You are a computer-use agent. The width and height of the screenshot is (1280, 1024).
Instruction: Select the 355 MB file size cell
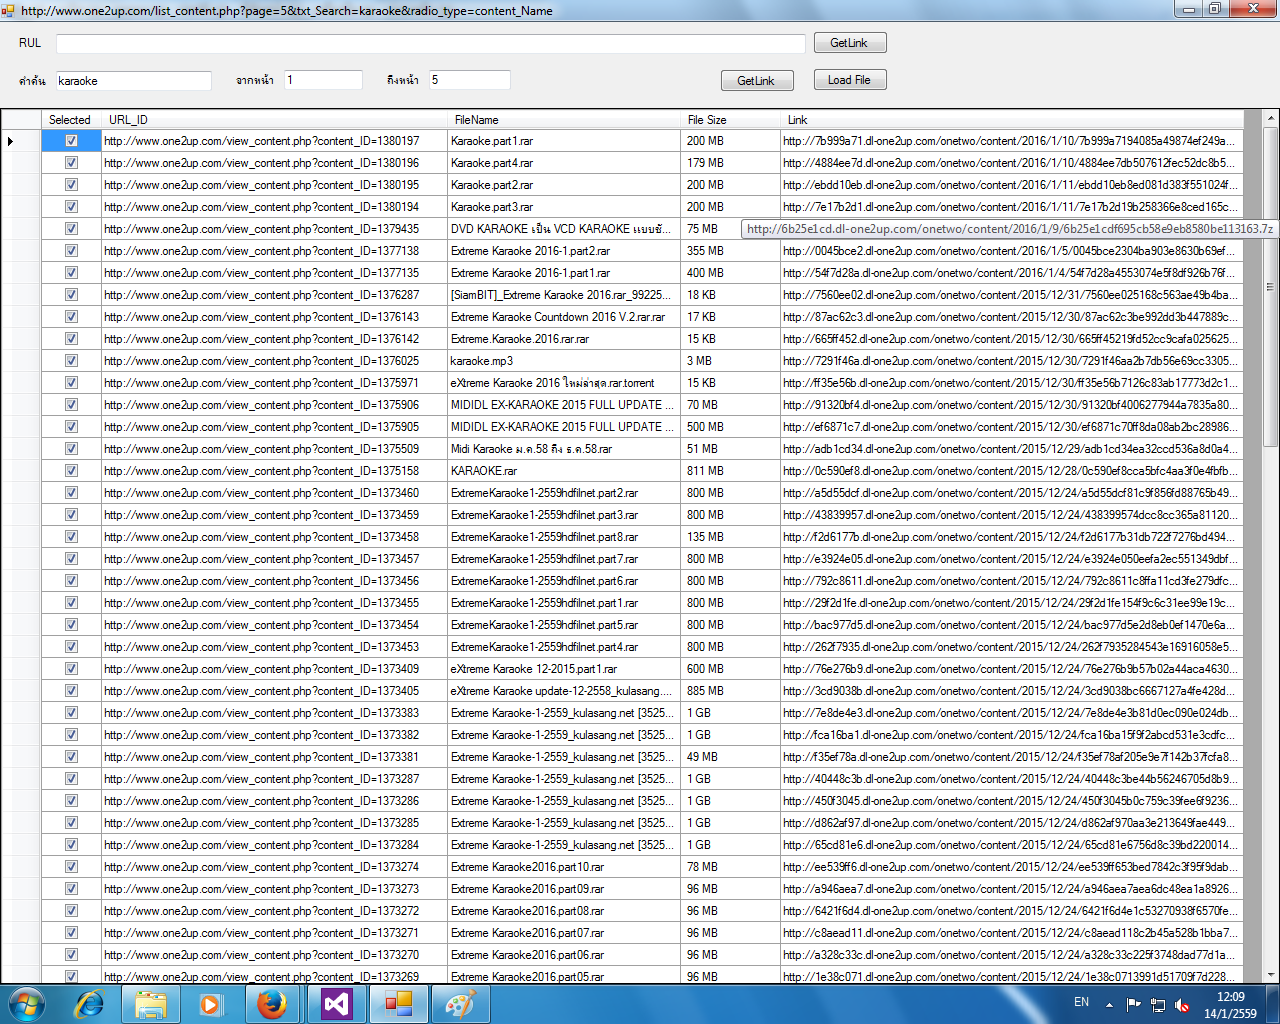tap(730, 251)
